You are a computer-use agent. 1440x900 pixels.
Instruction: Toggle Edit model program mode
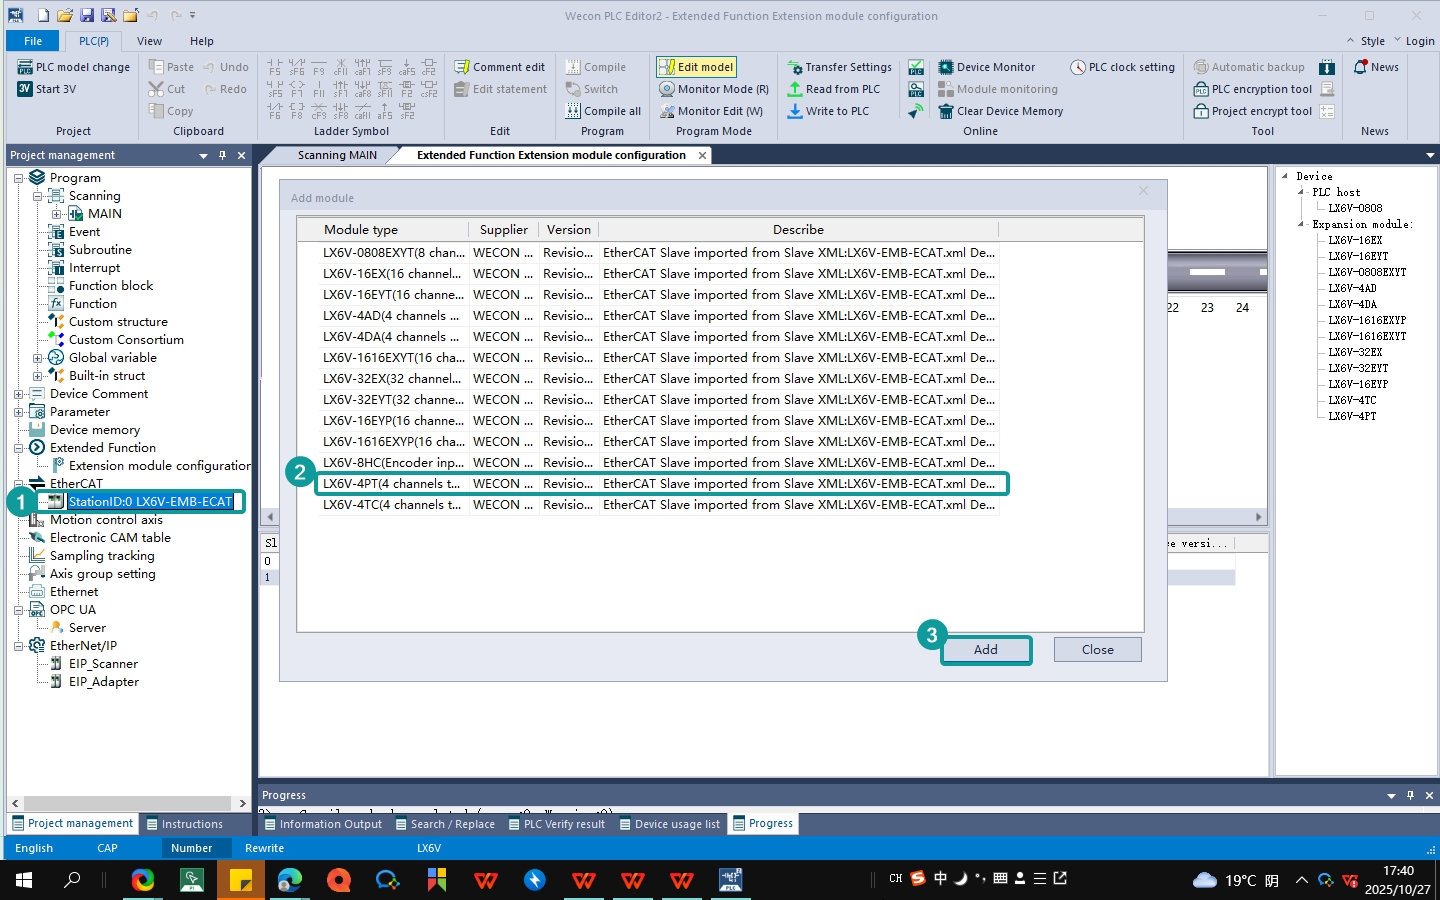(x=696, y=67)
